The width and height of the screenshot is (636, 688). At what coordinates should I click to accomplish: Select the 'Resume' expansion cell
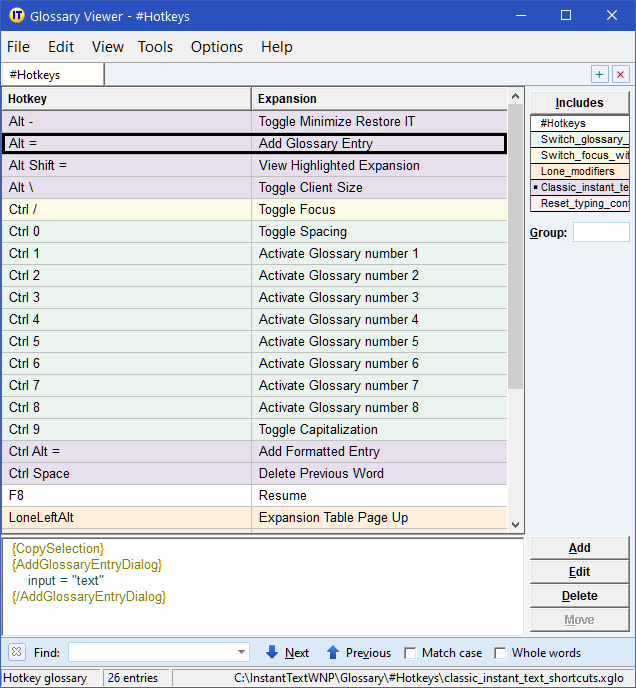(x=380, y=495)
